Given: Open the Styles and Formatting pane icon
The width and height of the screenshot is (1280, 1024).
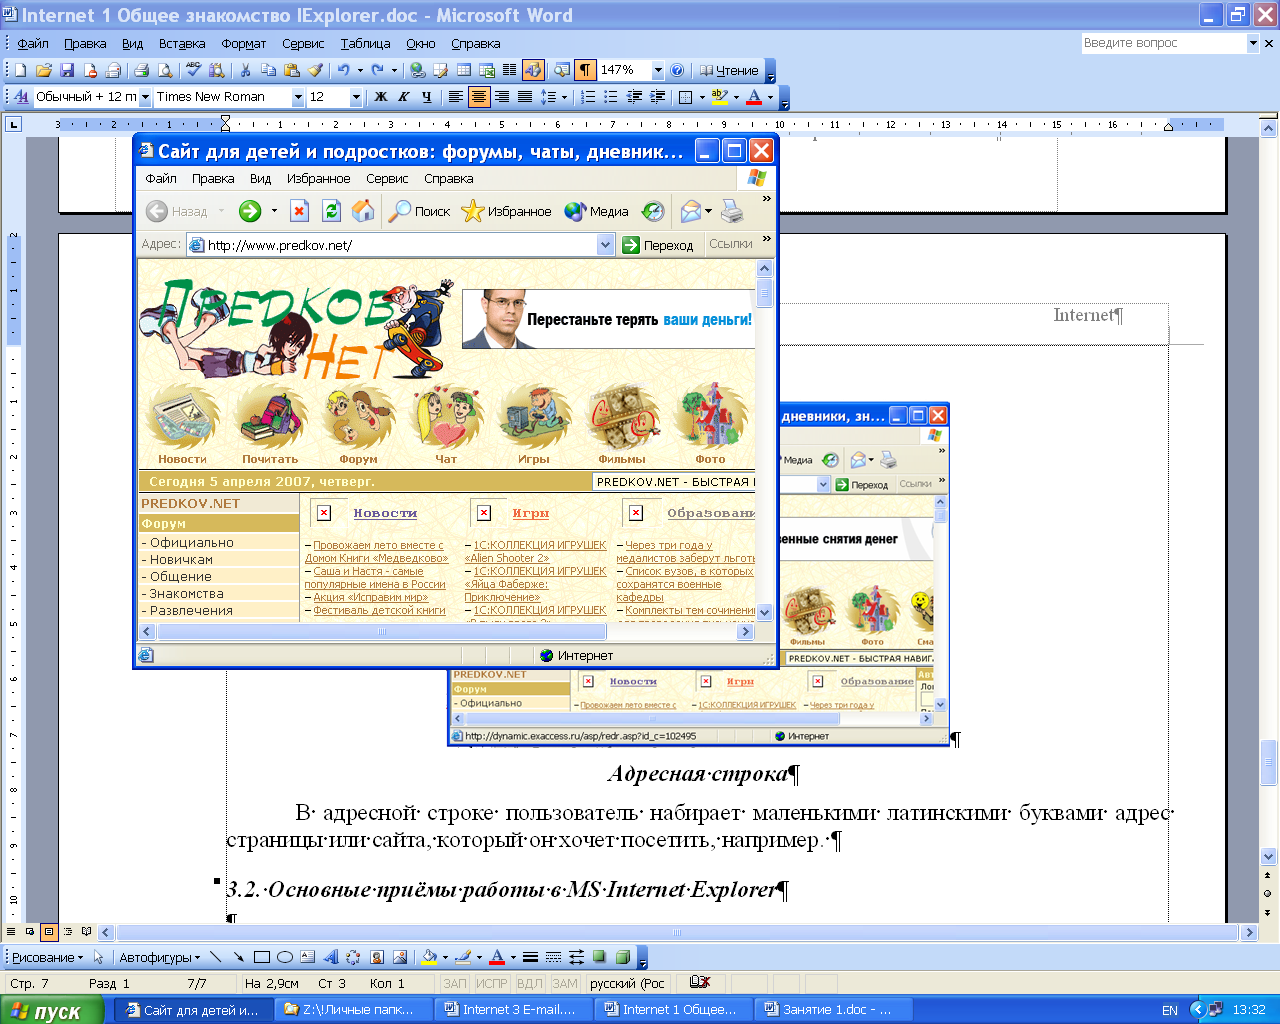Looking at the screenshot, I should point(21,97).
